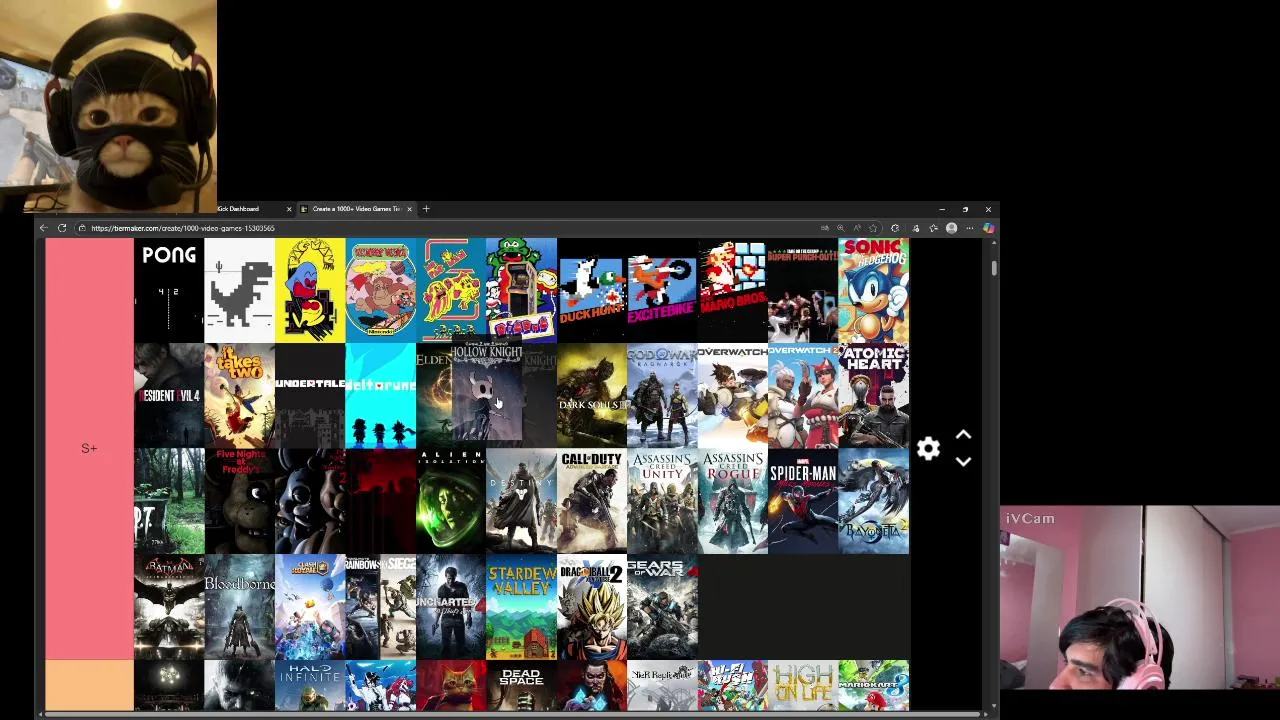The height and width of the screenshot is (720, 1280).
Task: Select the Call of Duty thumbnail
Action: [591, 501]
